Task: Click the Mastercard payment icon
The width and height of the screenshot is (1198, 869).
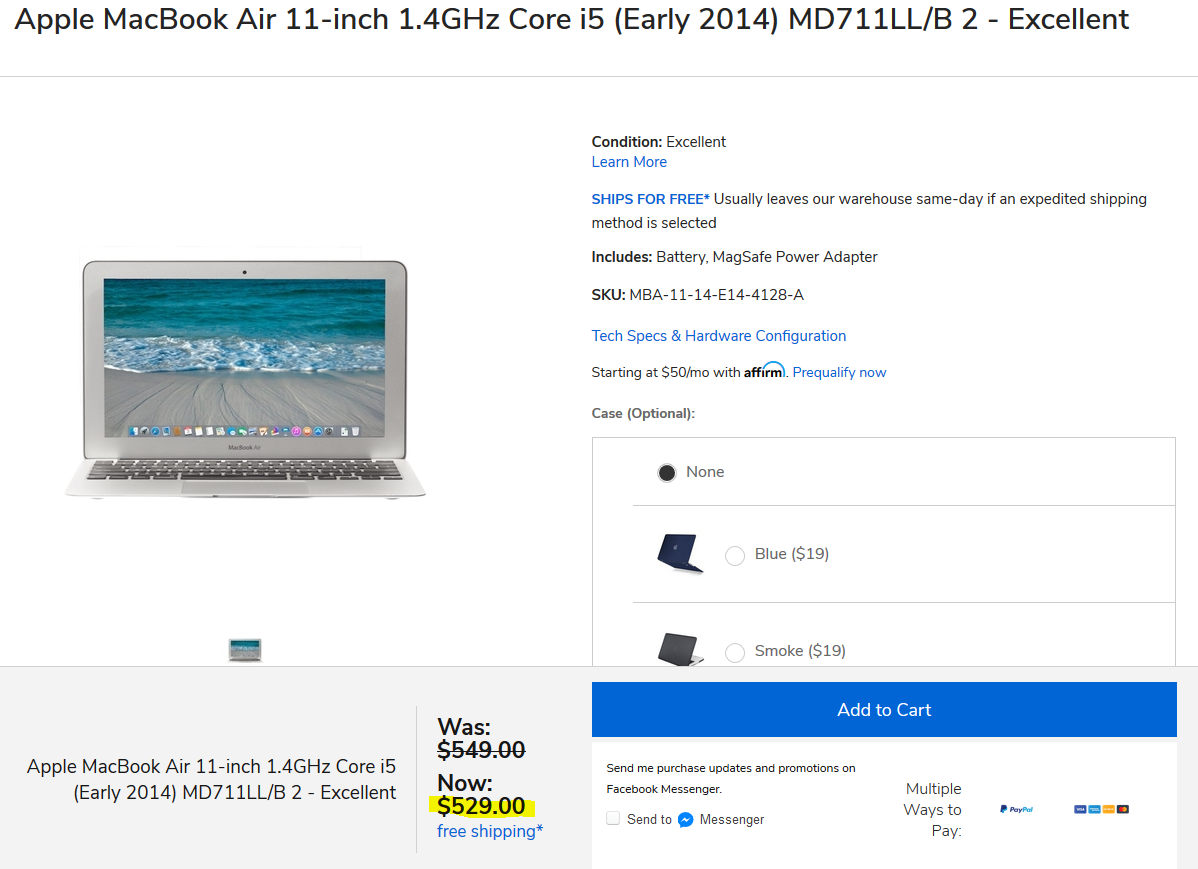Action: click(x=1123, y=809)
